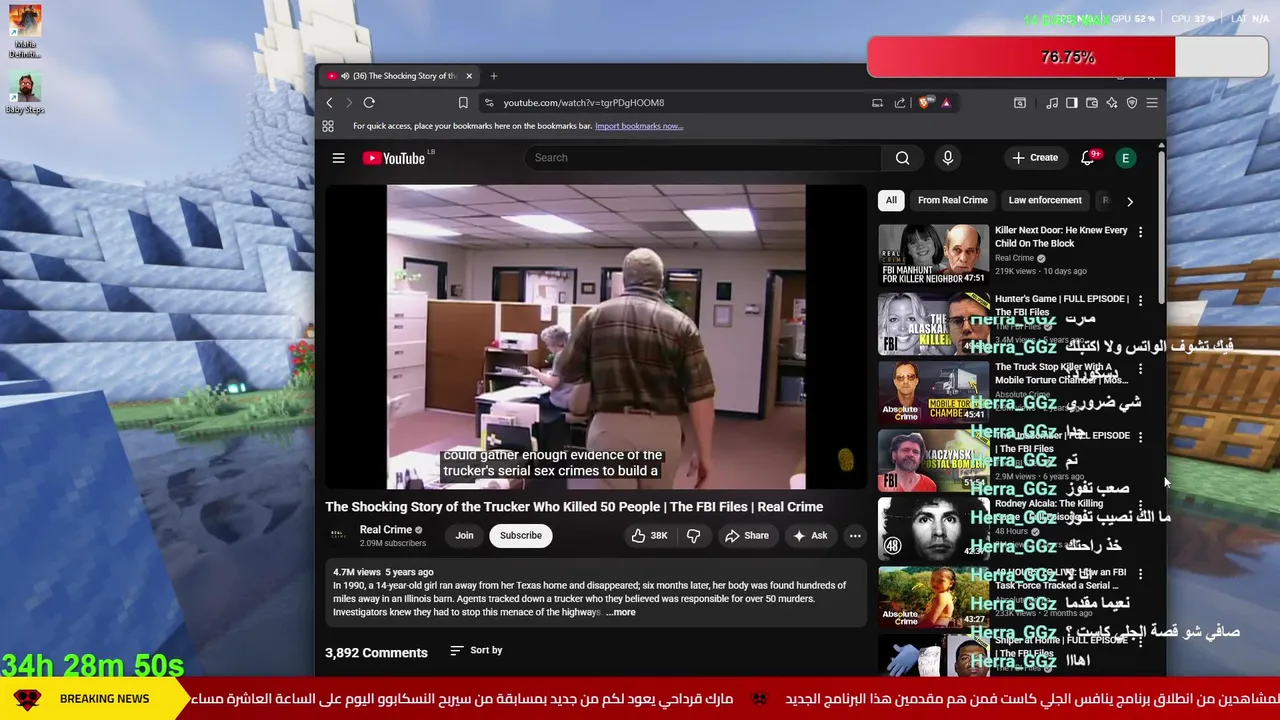Open Unabomber video options three-dot menu
1280x720 pixels.
coord(1140,437)
